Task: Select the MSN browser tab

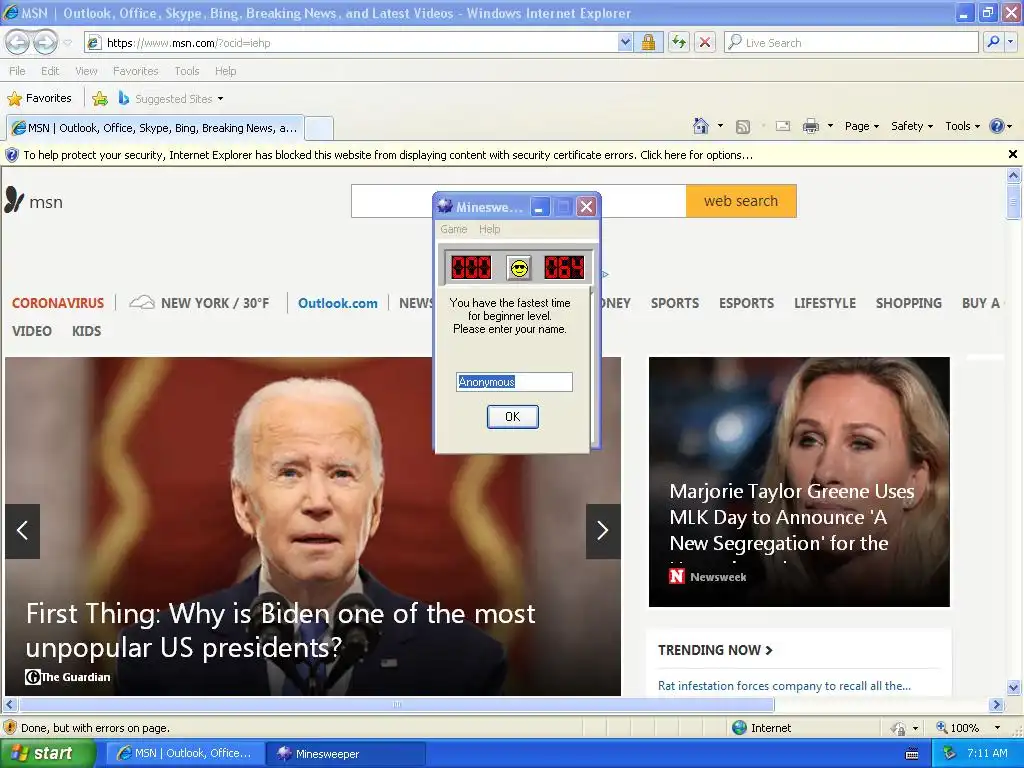Action: point(155,128)
